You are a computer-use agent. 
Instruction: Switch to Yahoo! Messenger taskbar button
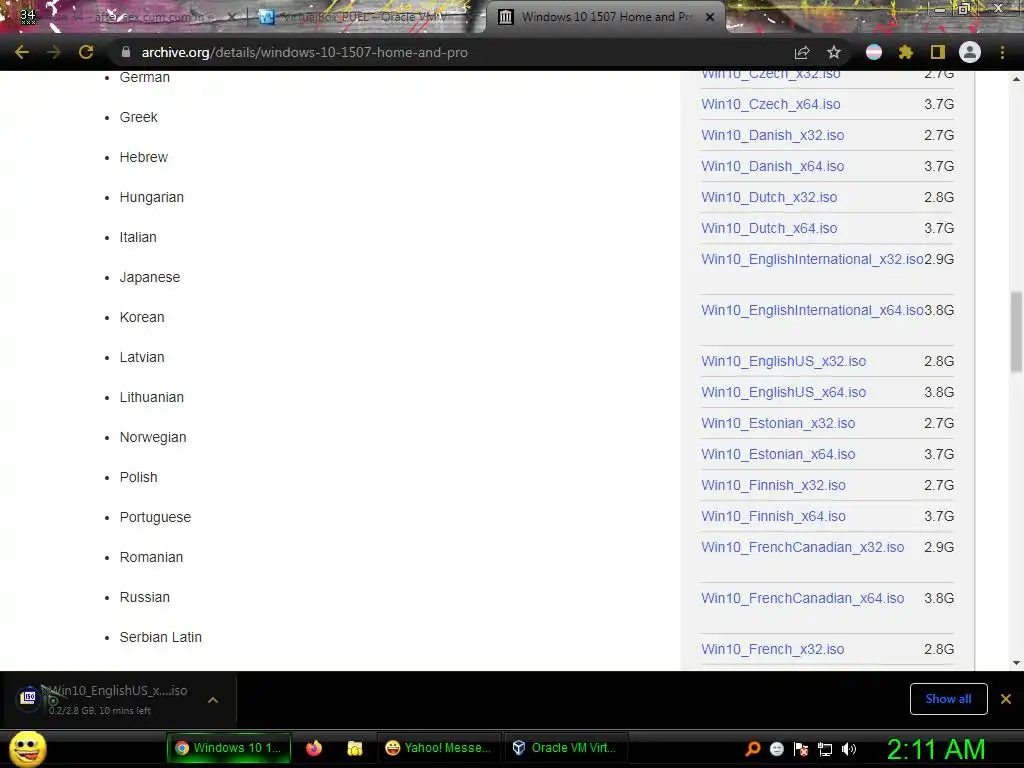[x=439, y=748]
